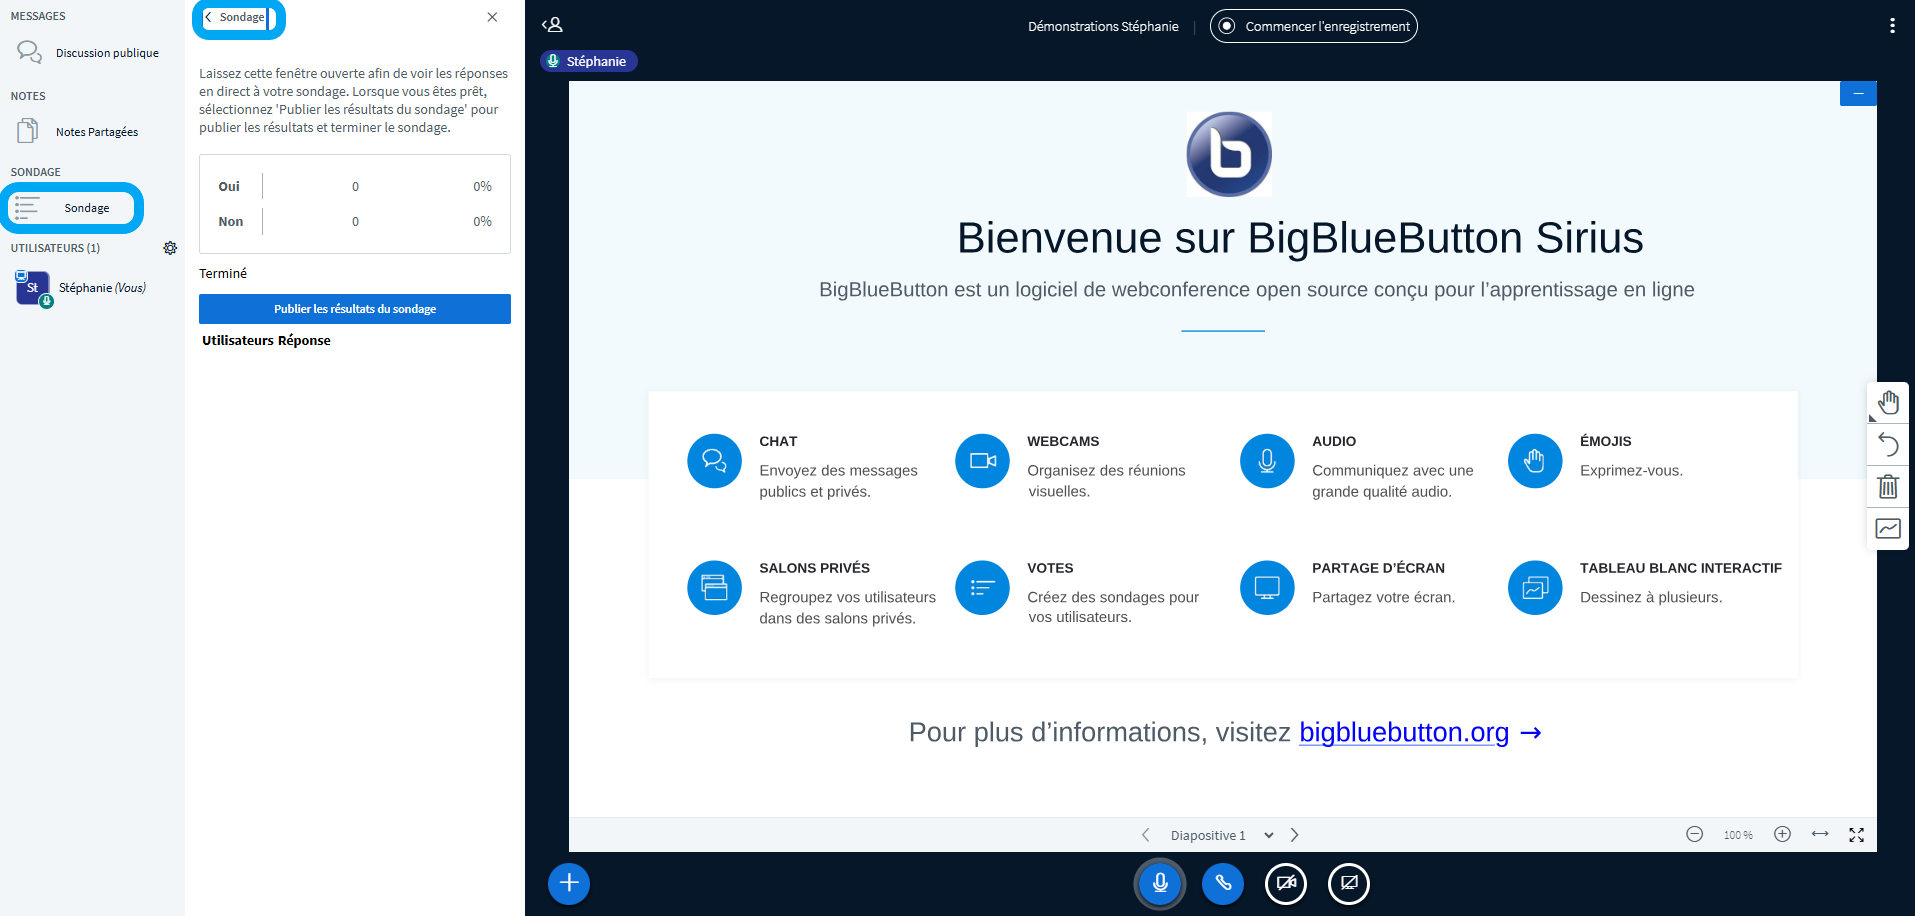Toggle webcam sharing button

[1286, 883]
